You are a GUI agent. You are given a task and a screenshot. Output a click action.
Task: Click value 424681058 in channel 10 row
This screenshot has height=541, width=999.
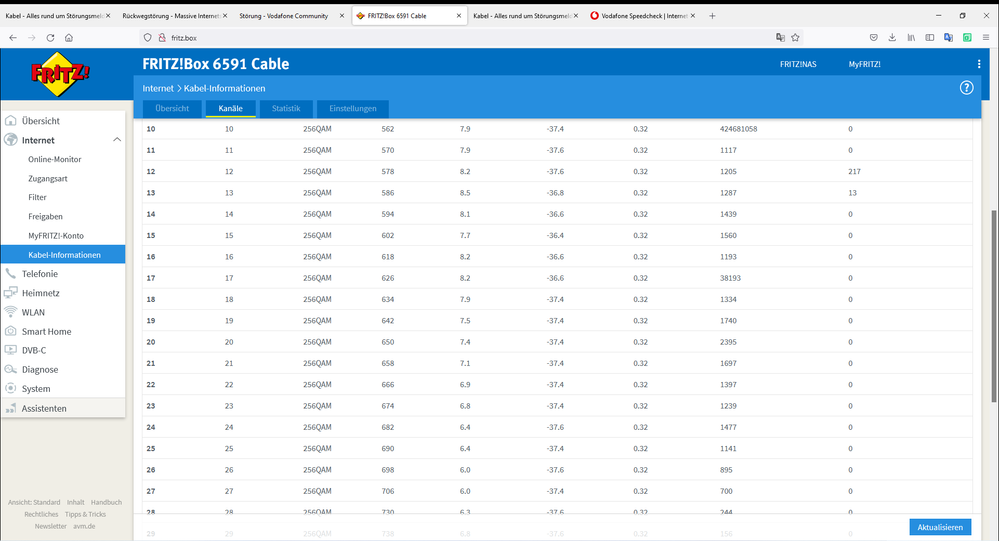pos(738,129)
